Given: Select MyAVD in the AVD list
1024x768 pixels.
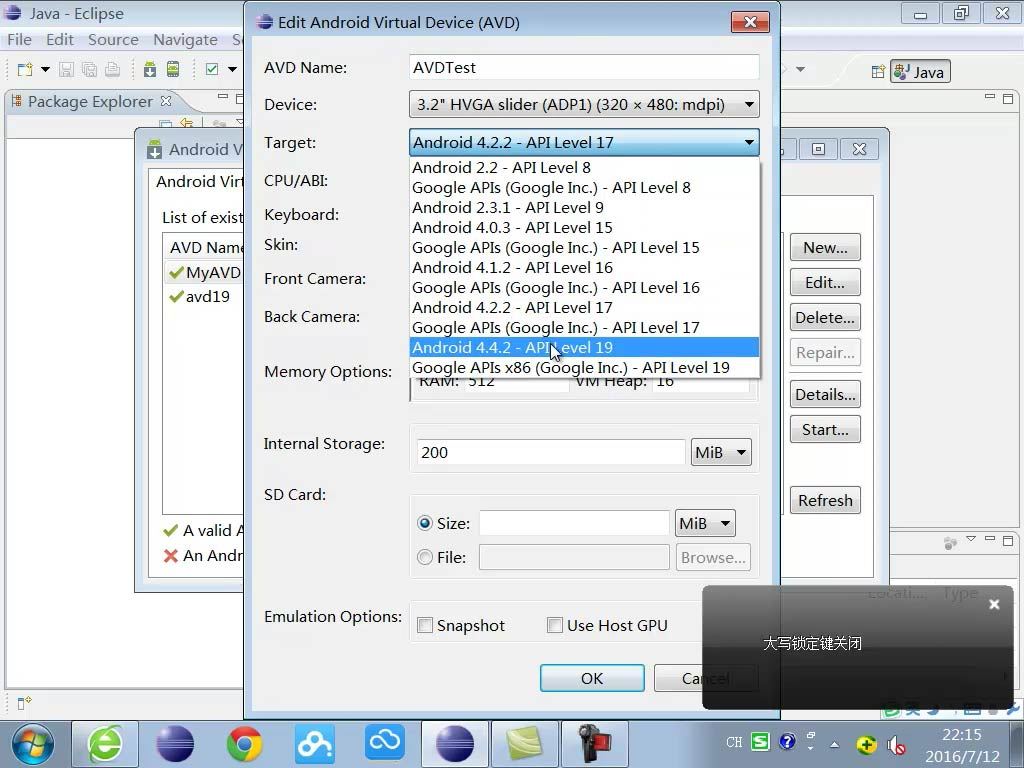Looking at the screenshot, I should tap(205, 272).
